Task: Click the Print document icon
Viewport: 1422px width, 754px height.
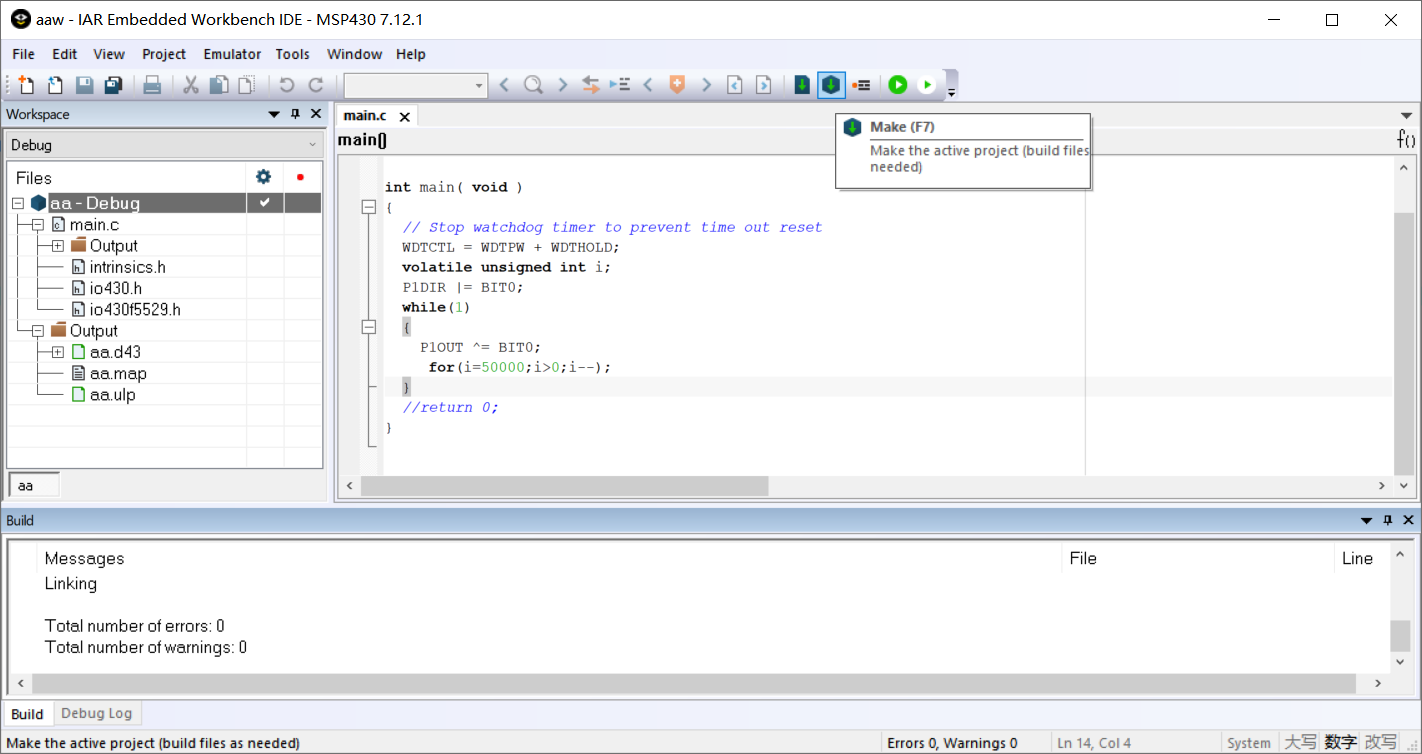Action: tap(152, 85)
